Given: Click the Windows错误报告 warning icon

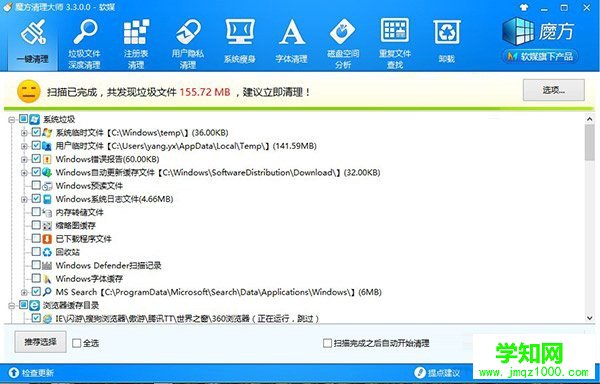Looking at the screenshot, I should (x=47, y=159).
